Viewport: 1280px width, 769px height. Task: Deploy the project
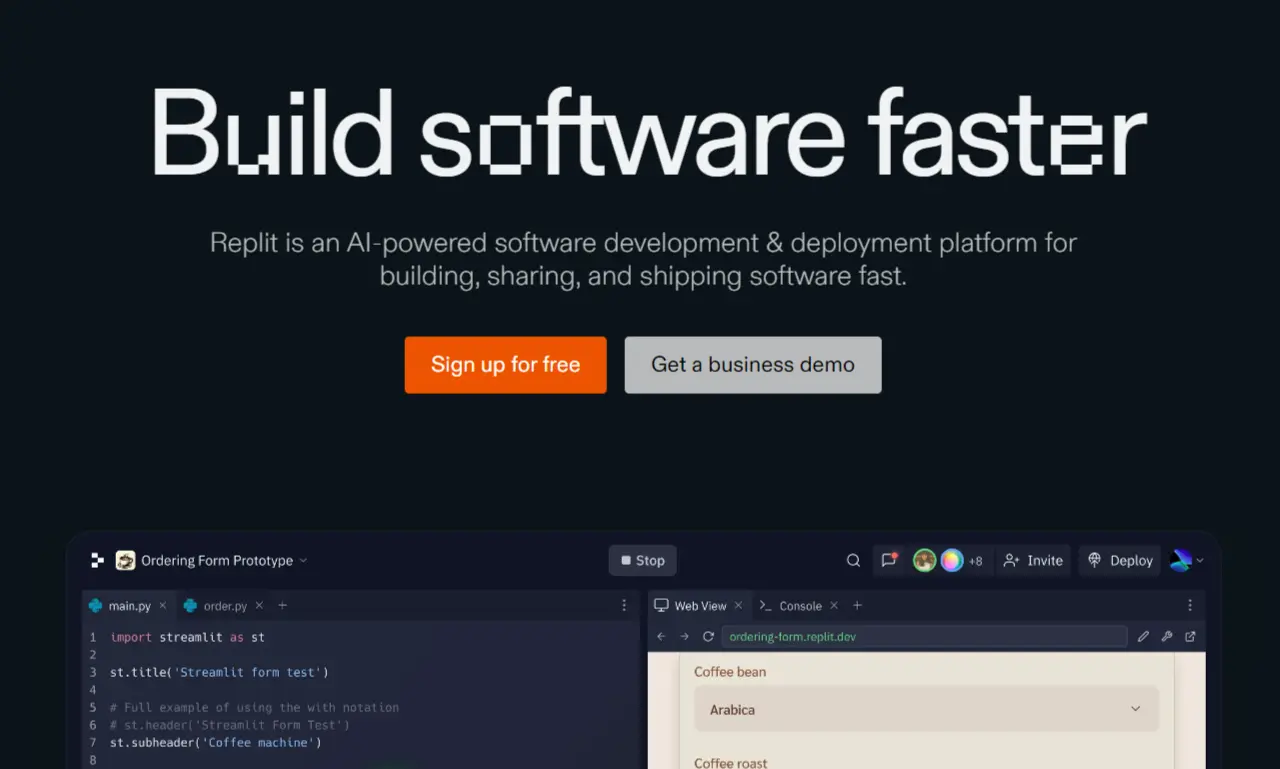tap(1120, 560)
